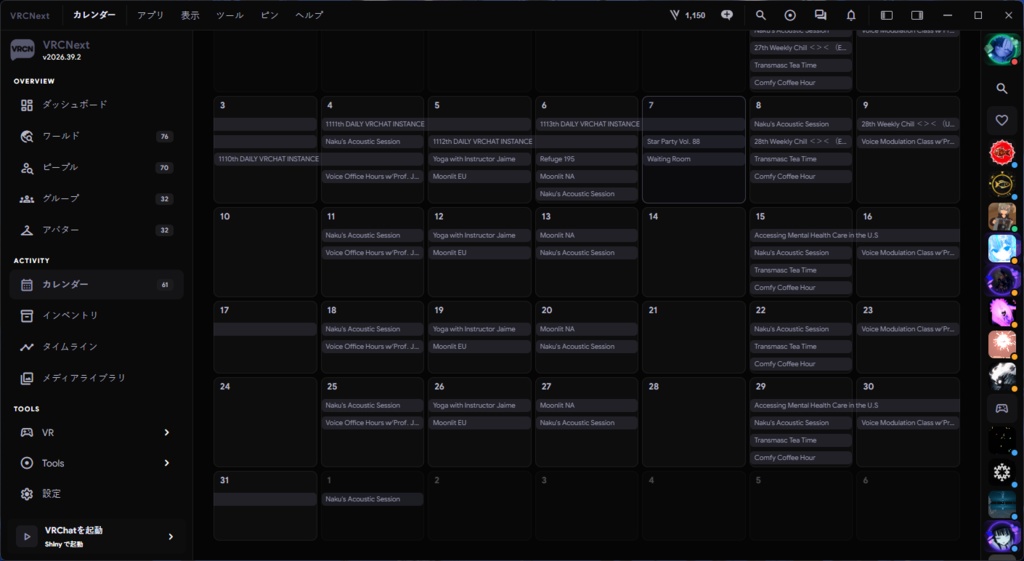Open the アプリ menu
The image size is (1024, 561).
tap(150, 15)
